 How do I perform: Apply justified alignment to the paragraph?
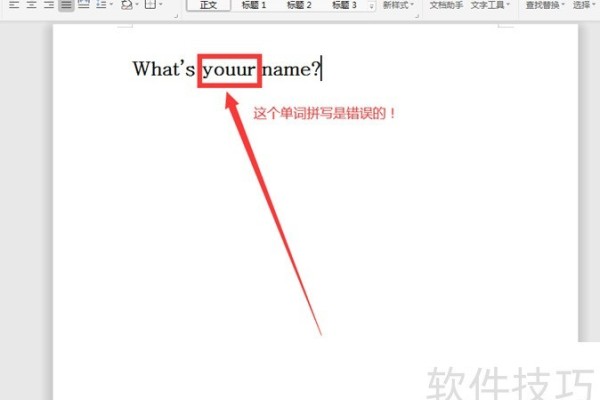66,5
